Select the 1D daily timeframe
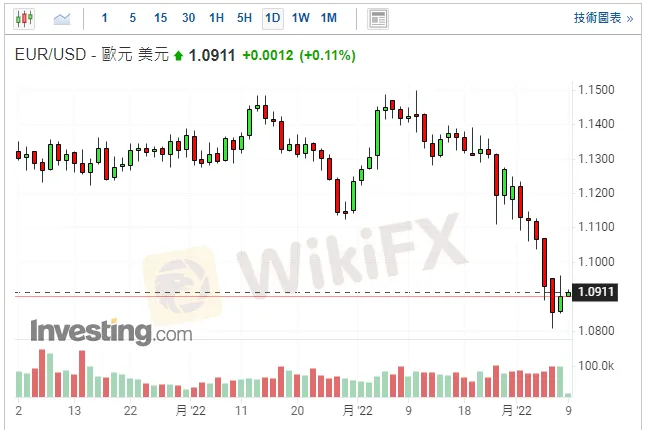The image size is (645, 430). pyautogui.click(x=272, y=18)
